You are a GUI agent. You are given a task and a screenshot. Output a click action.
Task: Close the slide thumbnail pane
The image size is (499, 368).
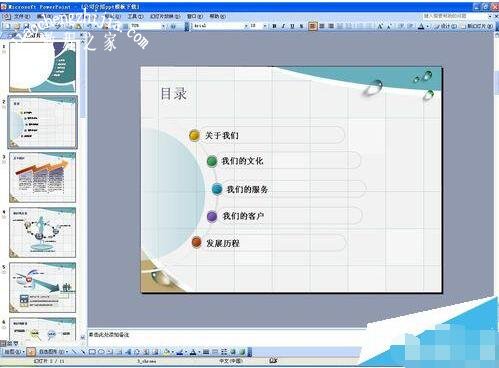click(82, 35)
